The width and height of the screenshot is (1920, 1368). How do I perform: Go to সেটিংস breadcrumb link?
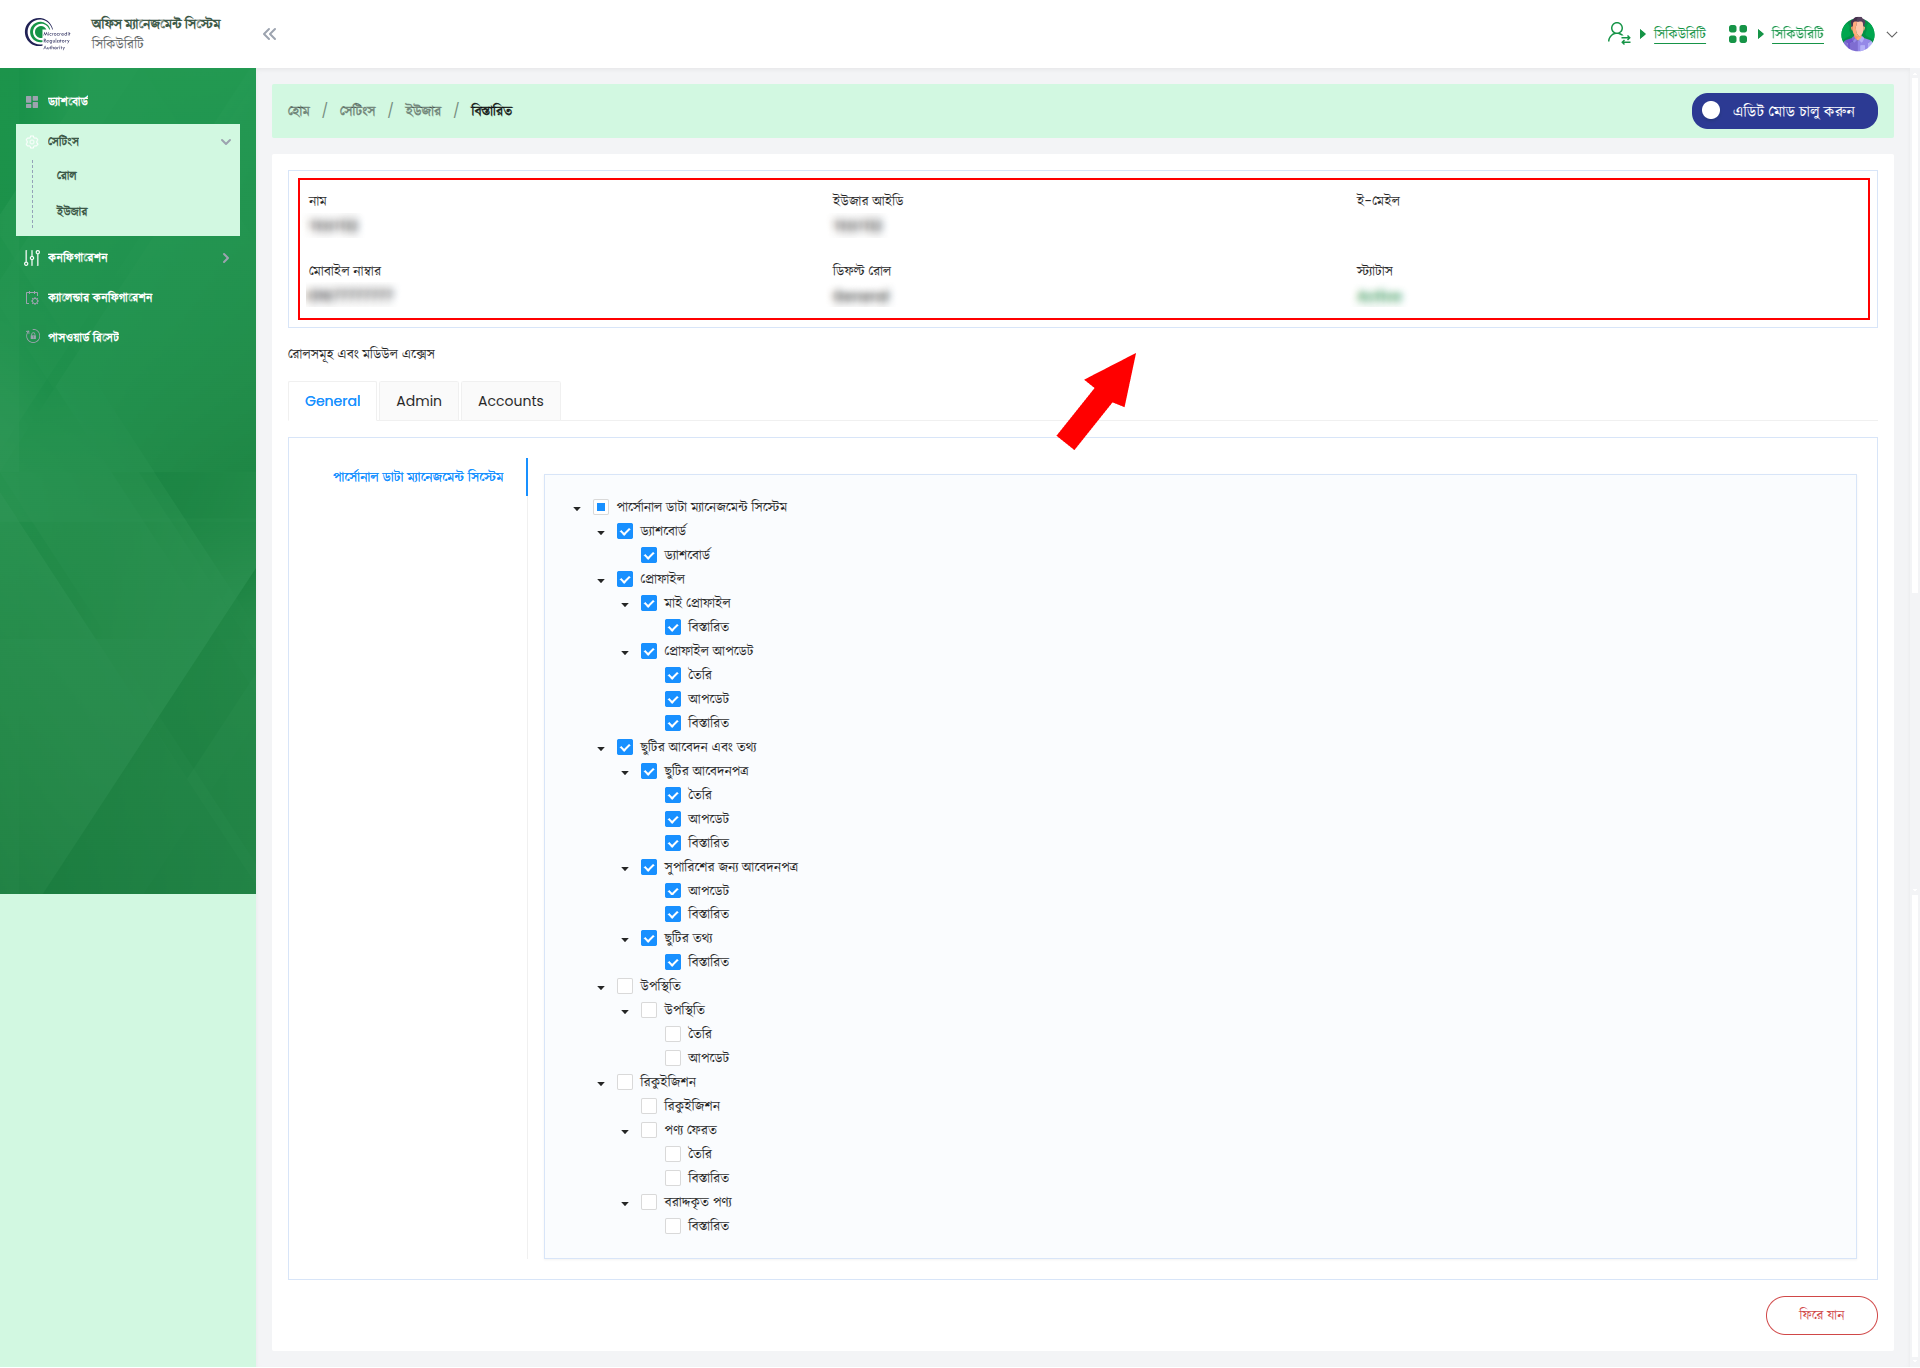(357, 111)
